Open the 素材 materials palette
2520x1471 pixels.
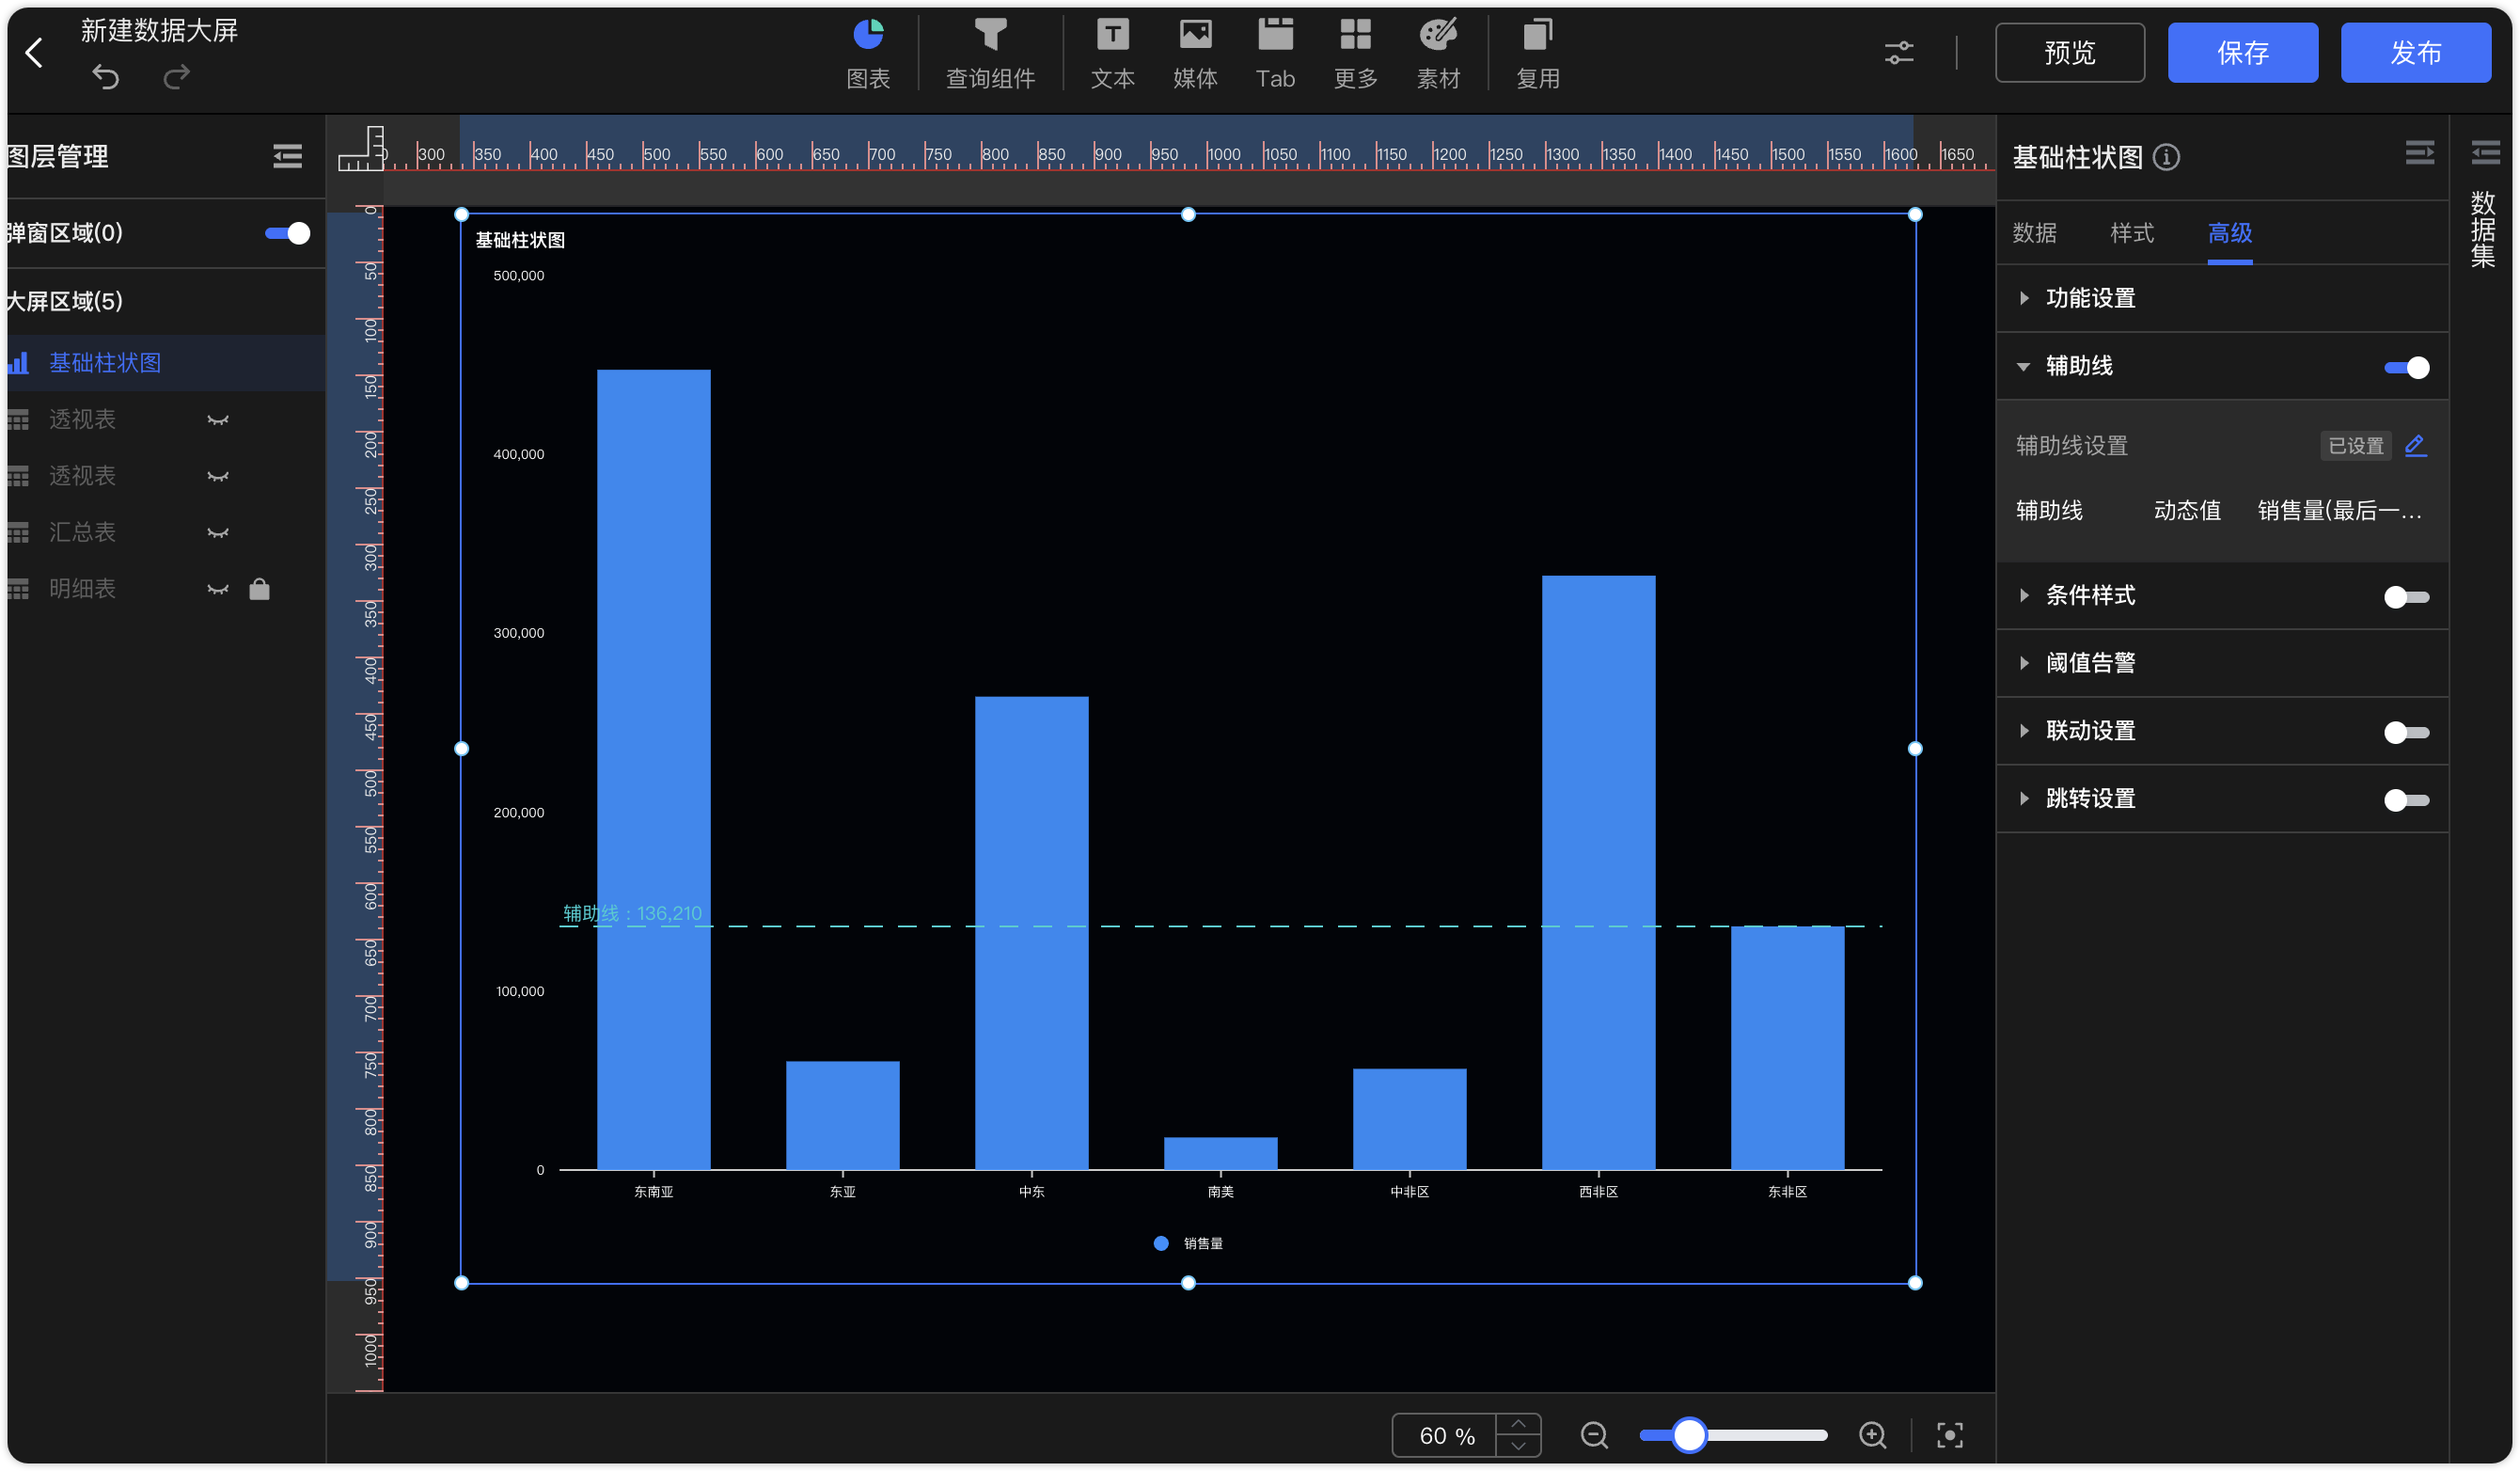1438,54
